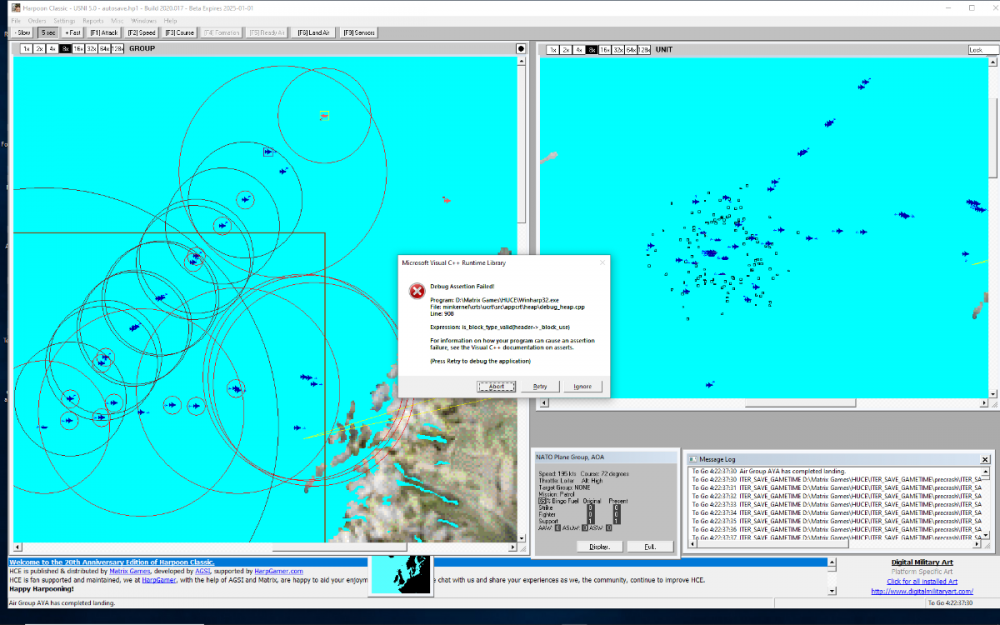Click the Message Log horizontal scrollbar thumb
Viewport: 1000px width, 625px height.
tap(775, 544)
